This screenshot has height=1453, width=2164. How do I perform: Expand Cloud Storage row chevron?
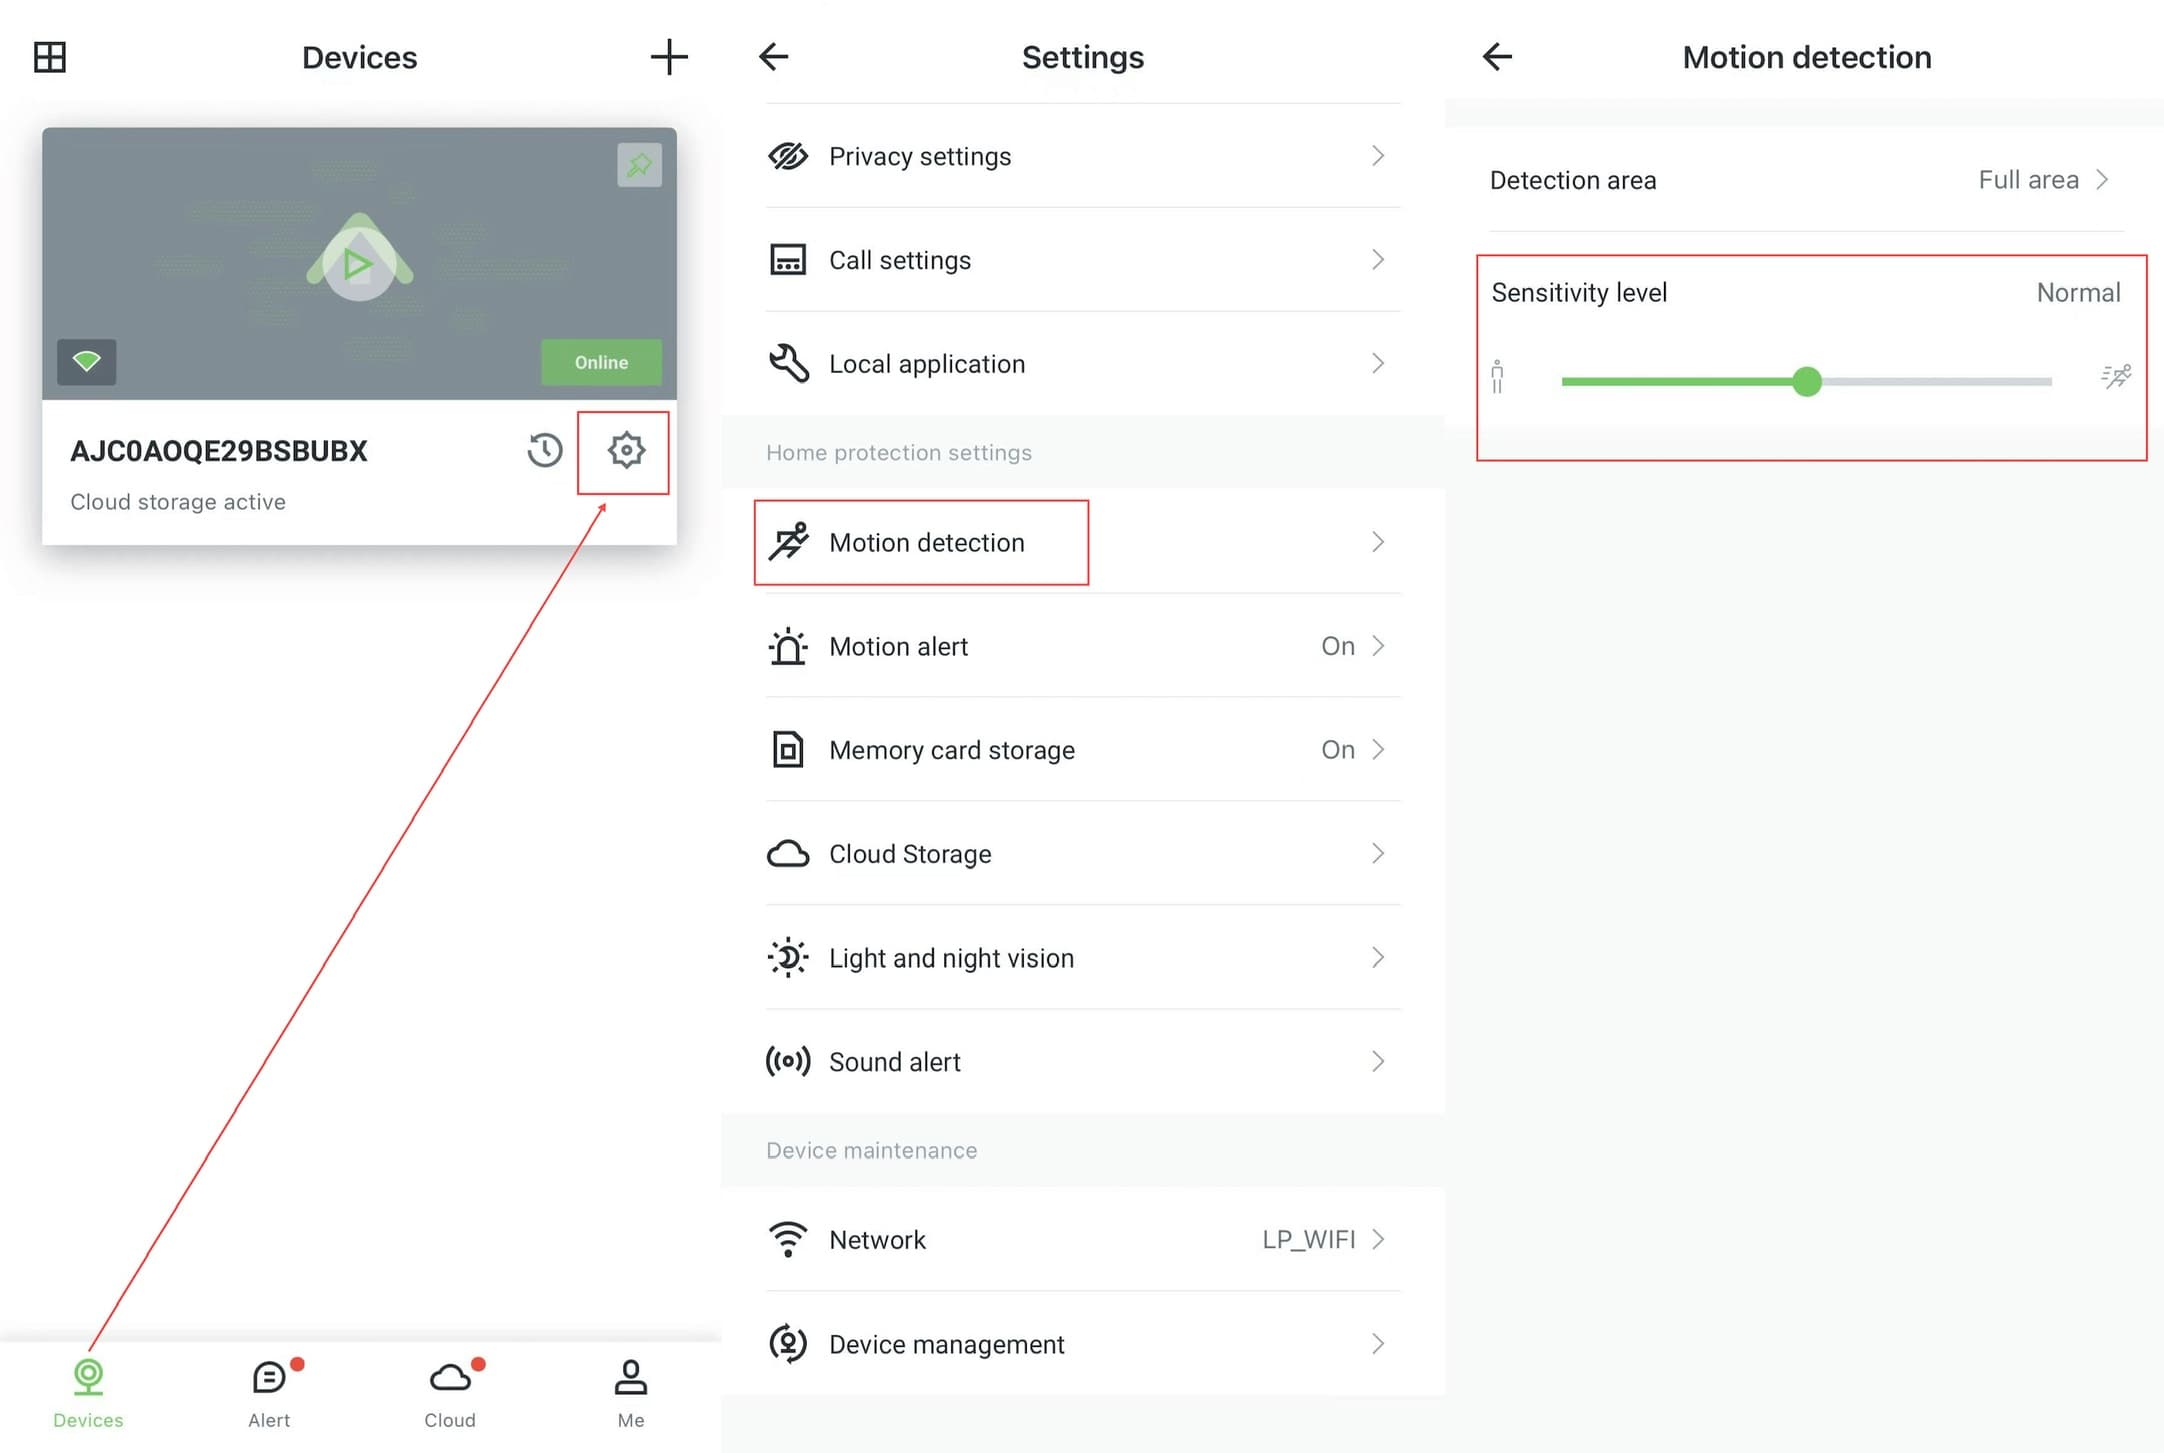pos(1378,854)
